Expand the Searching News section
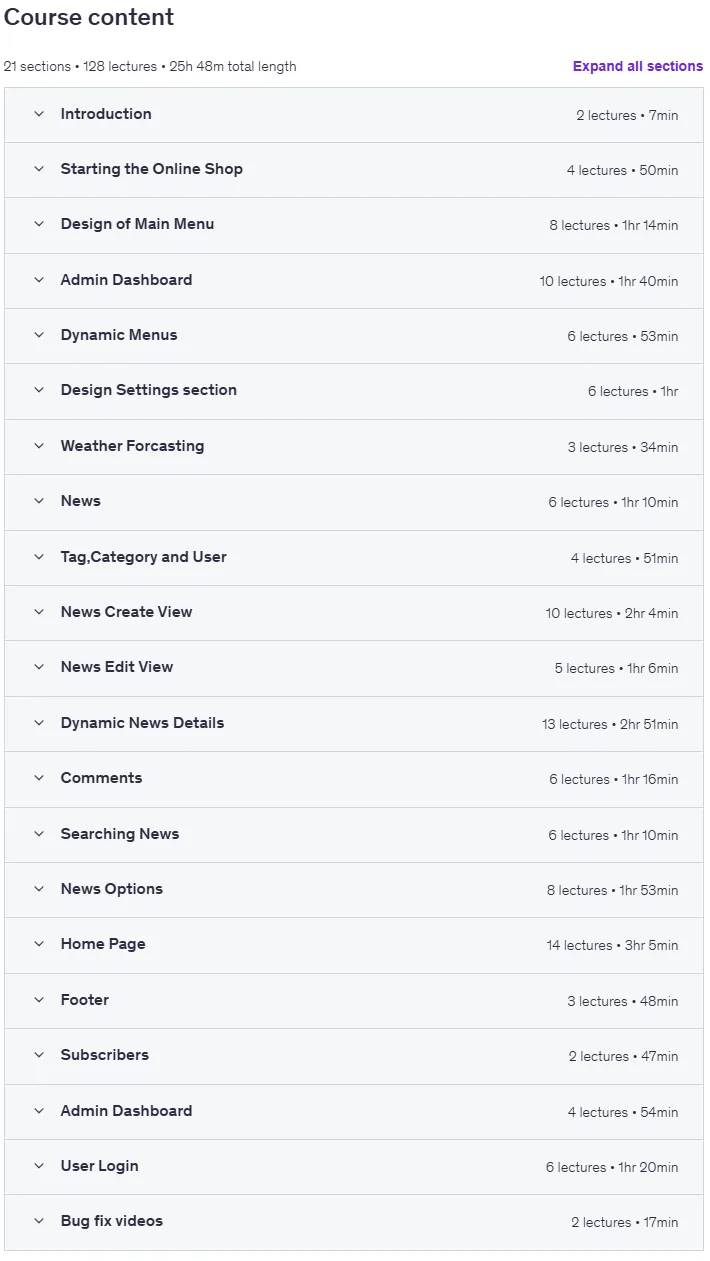Image resolution: width=710 pixels, height=1261 pixels. [x=354, y=834]
